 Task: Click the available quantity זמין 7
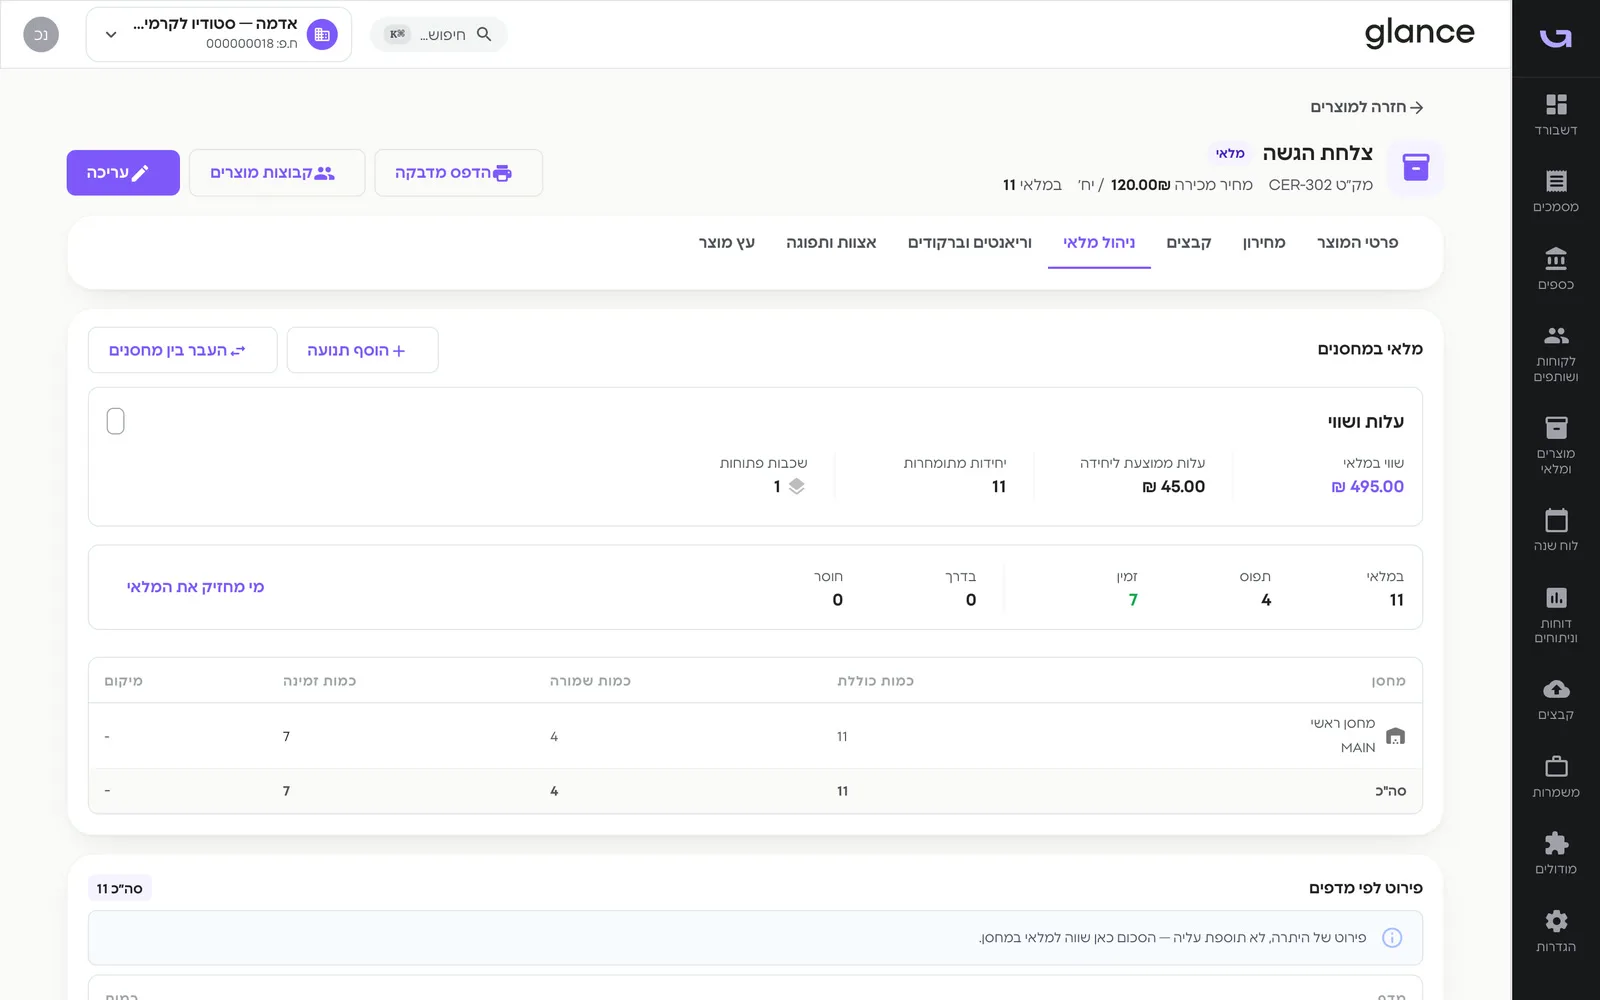[x=1133, y=600]
